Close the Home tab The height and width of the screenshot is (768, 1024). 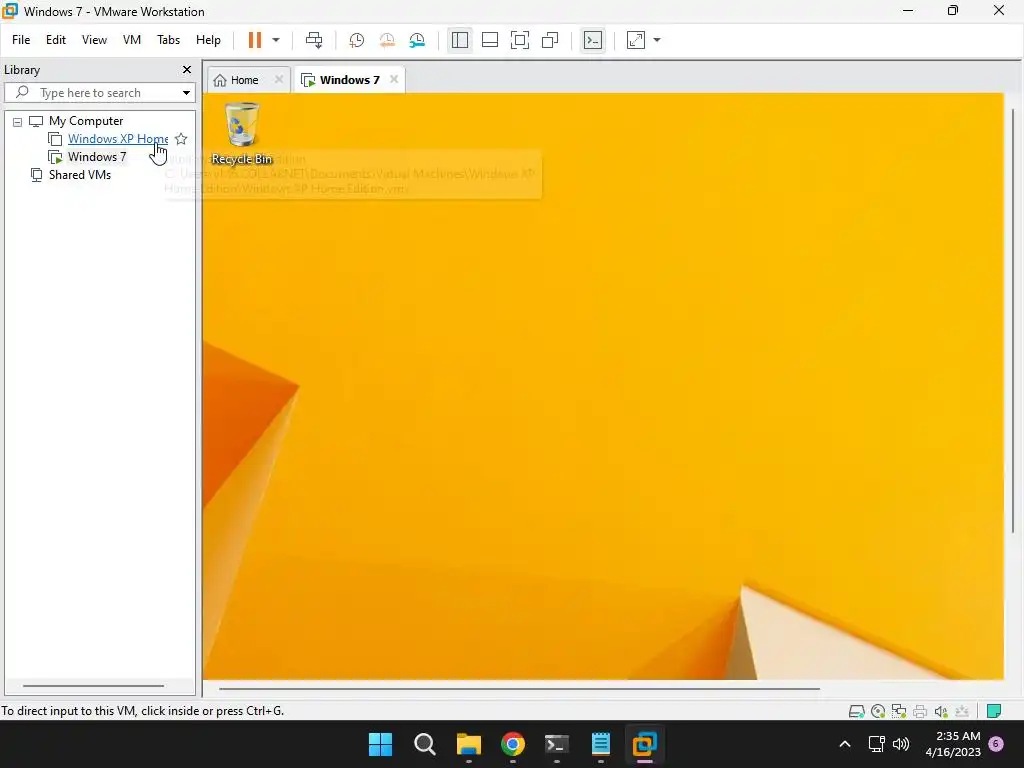279,79
